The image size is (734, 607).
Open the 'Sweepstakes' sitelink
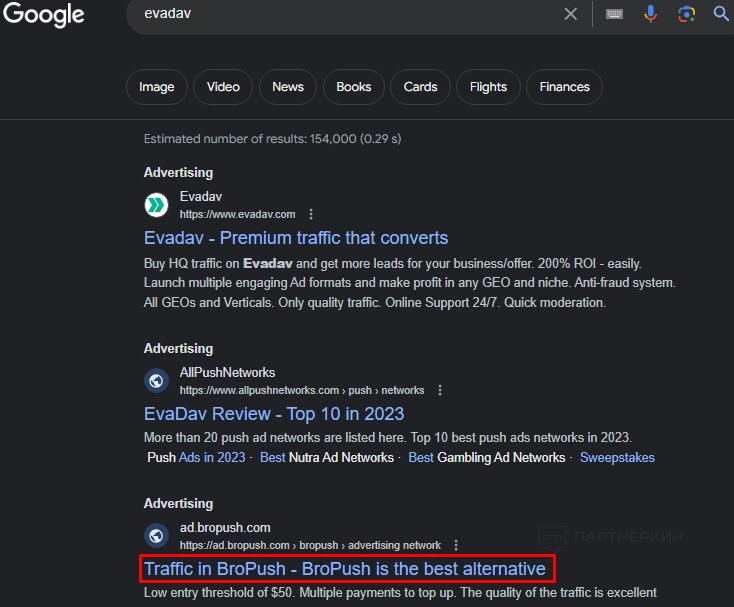tap(617, 457)
